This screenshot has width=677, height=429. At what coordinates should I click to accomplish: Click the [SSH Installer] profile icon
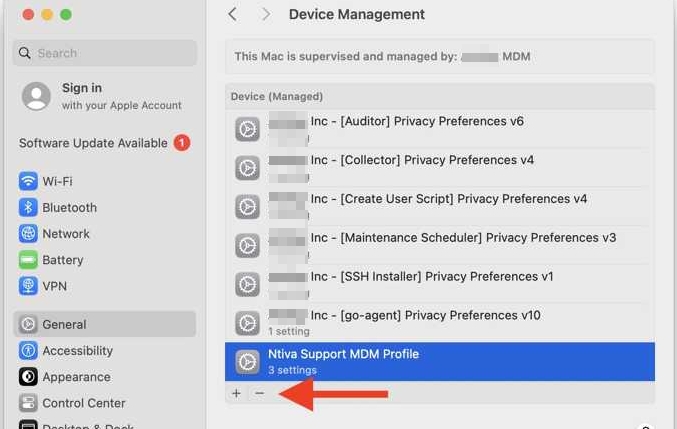point(247,284)
